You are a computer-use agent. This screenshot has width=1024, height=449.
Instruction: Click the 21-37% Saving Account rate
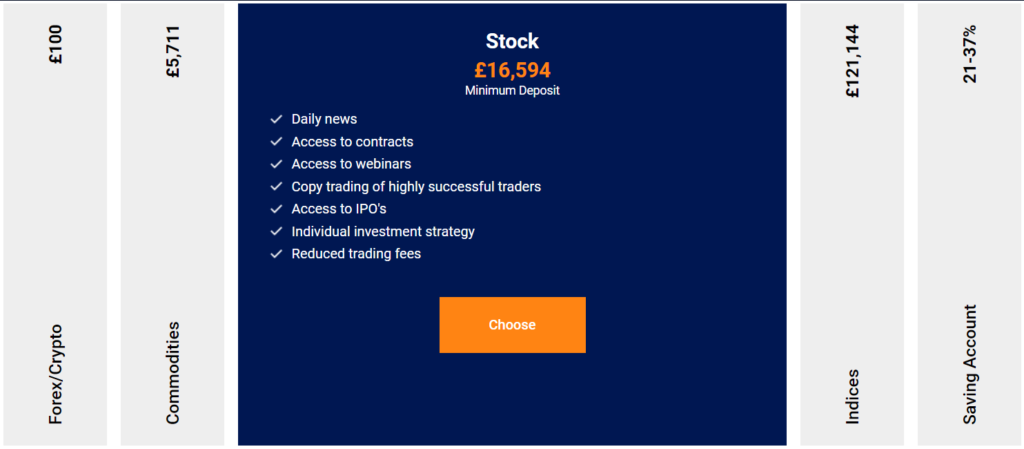tap(969, 53)
